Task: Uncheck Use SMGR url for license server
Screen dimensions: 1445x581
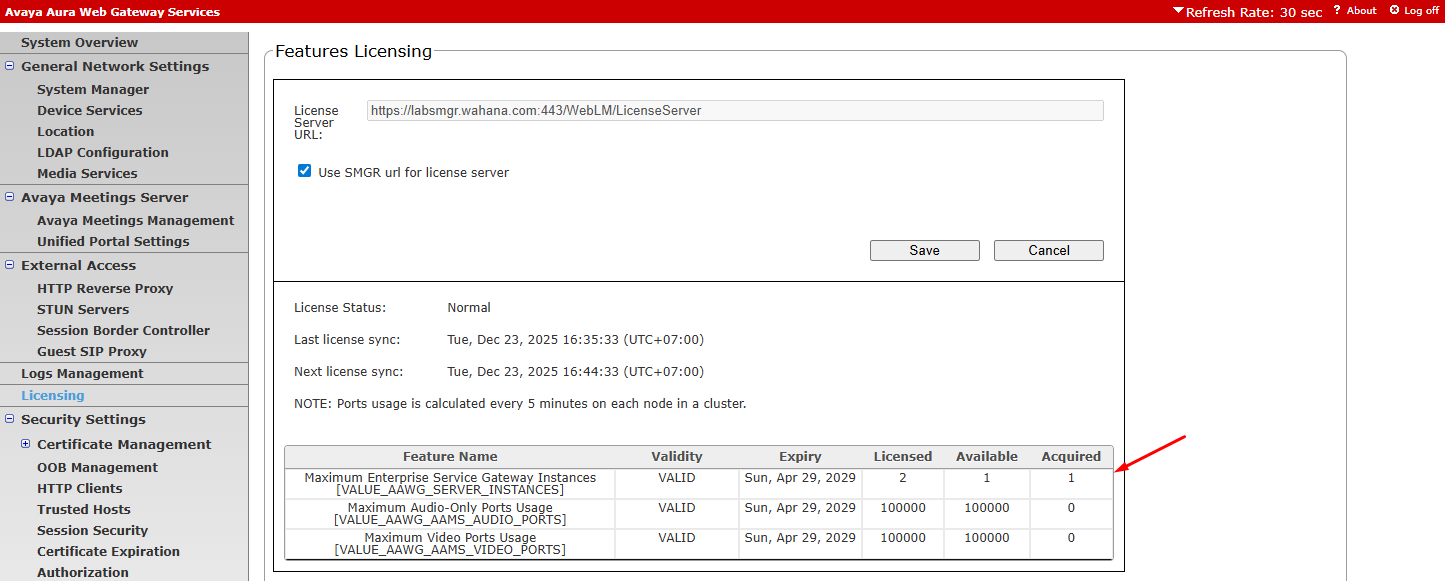Action: [305, 172]
